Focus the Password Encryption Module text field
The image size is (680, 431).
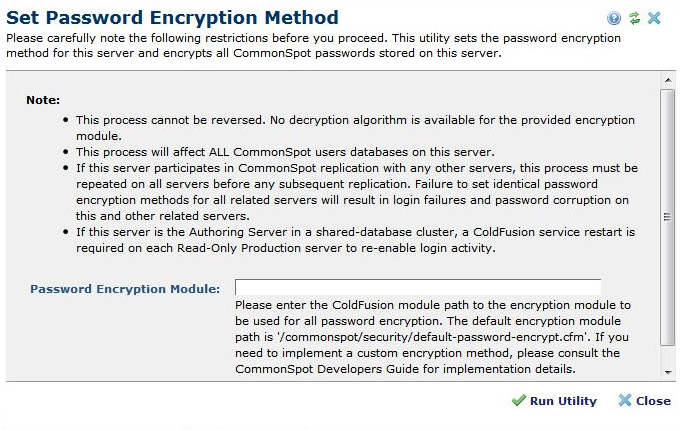click(x=418, y=289)
